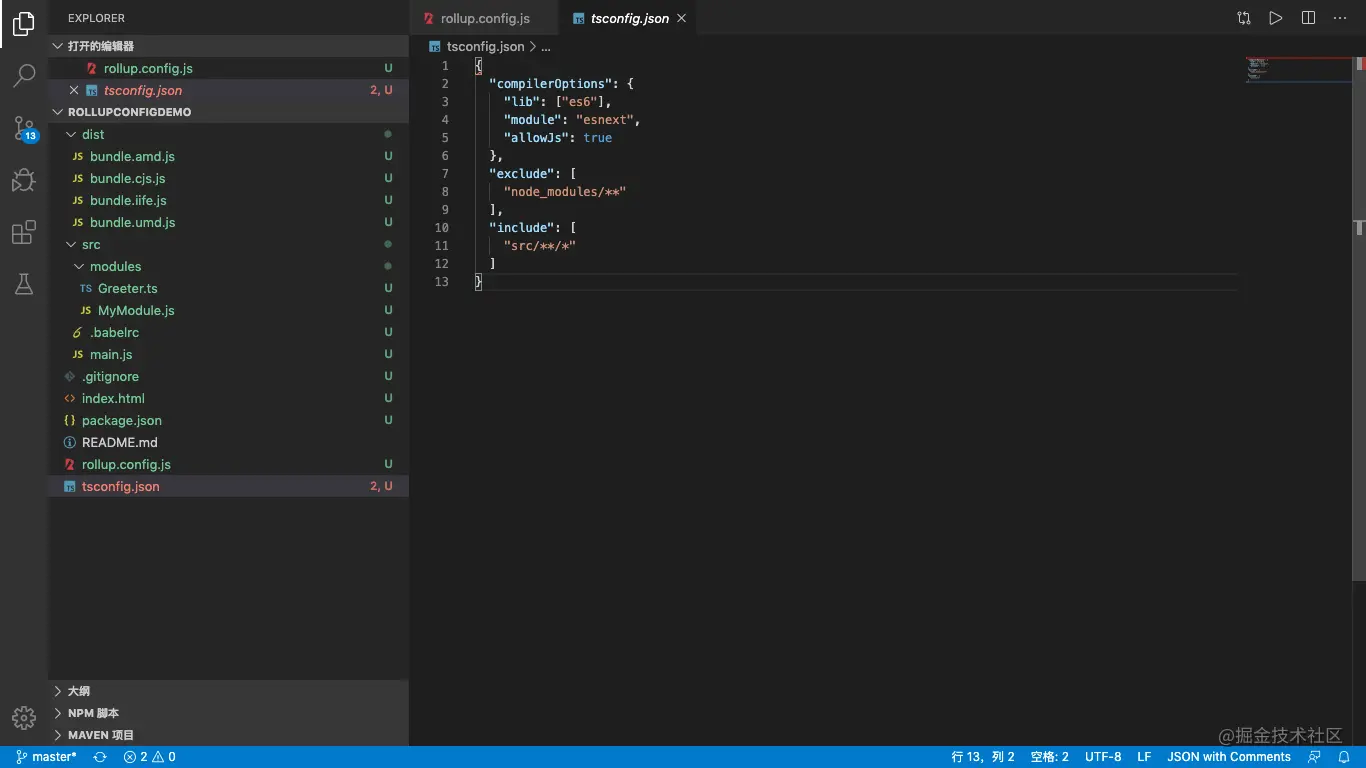Open the Extensions view
This screenshot has height=768, width=1366.
(x=24, y=233)
